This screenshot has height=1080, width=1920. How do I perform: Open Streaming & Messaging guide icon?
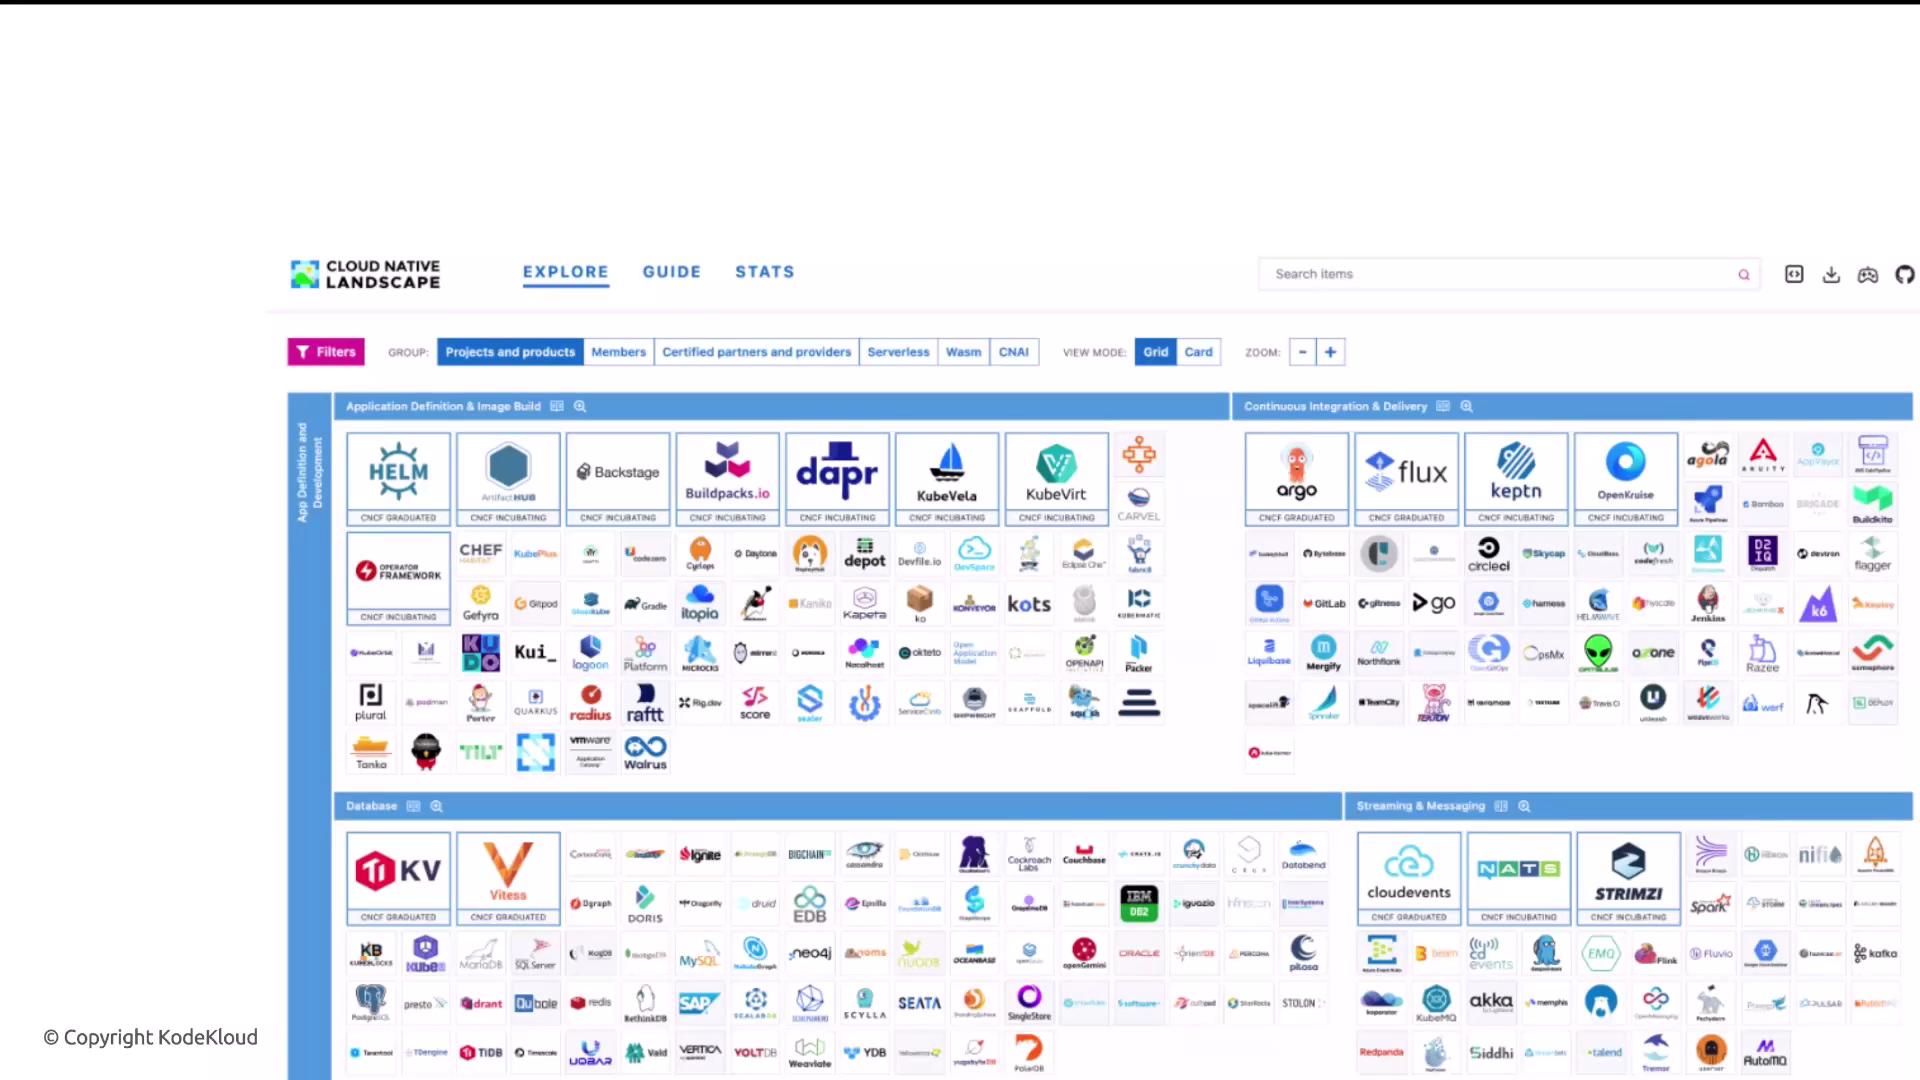point(1501,806)
